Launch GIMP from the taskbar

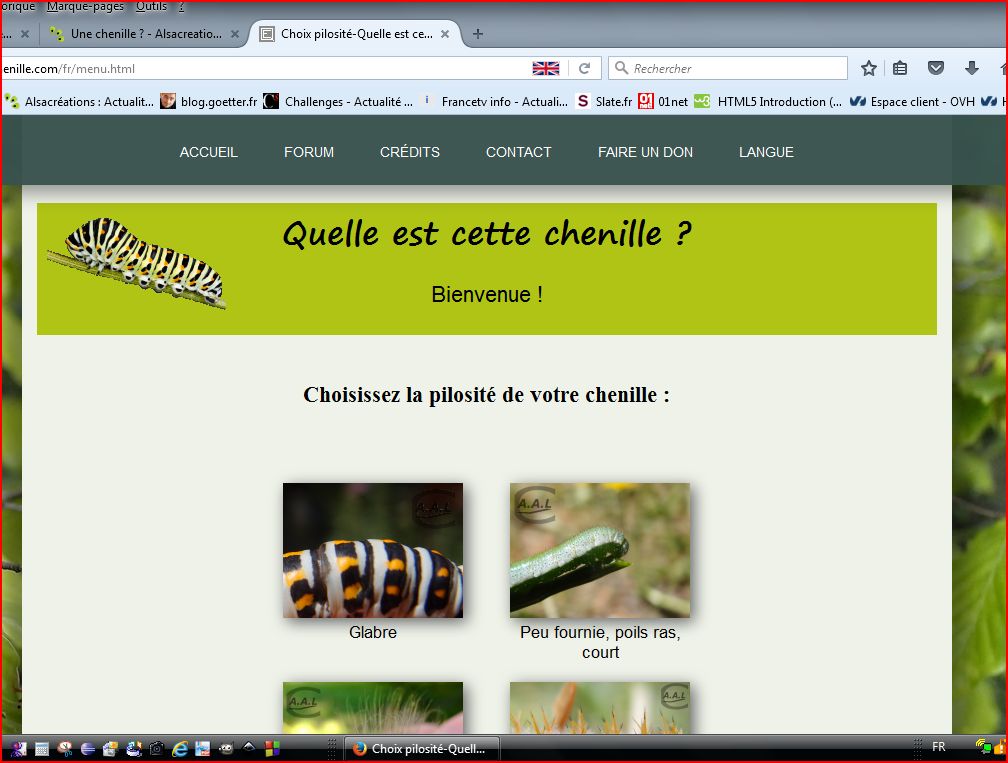tap(226, 748)
